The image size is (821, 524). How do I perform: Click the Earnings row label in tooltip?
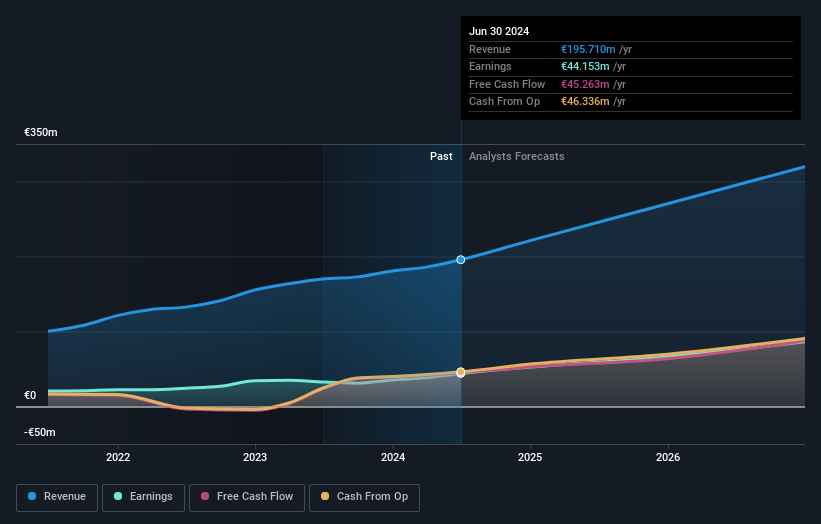490,66
